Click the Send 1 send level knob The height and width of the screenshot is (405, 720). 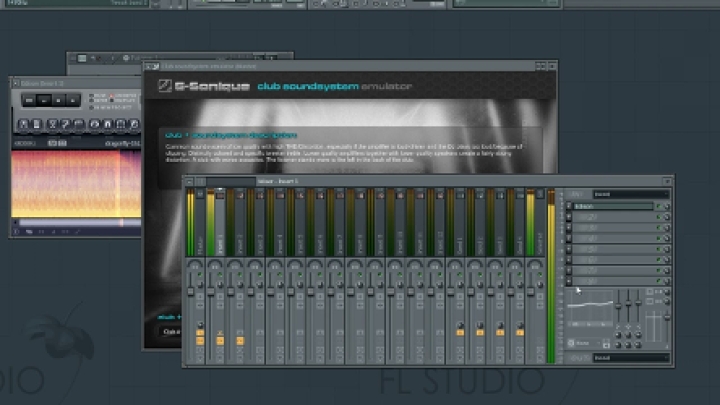[460, 325]
